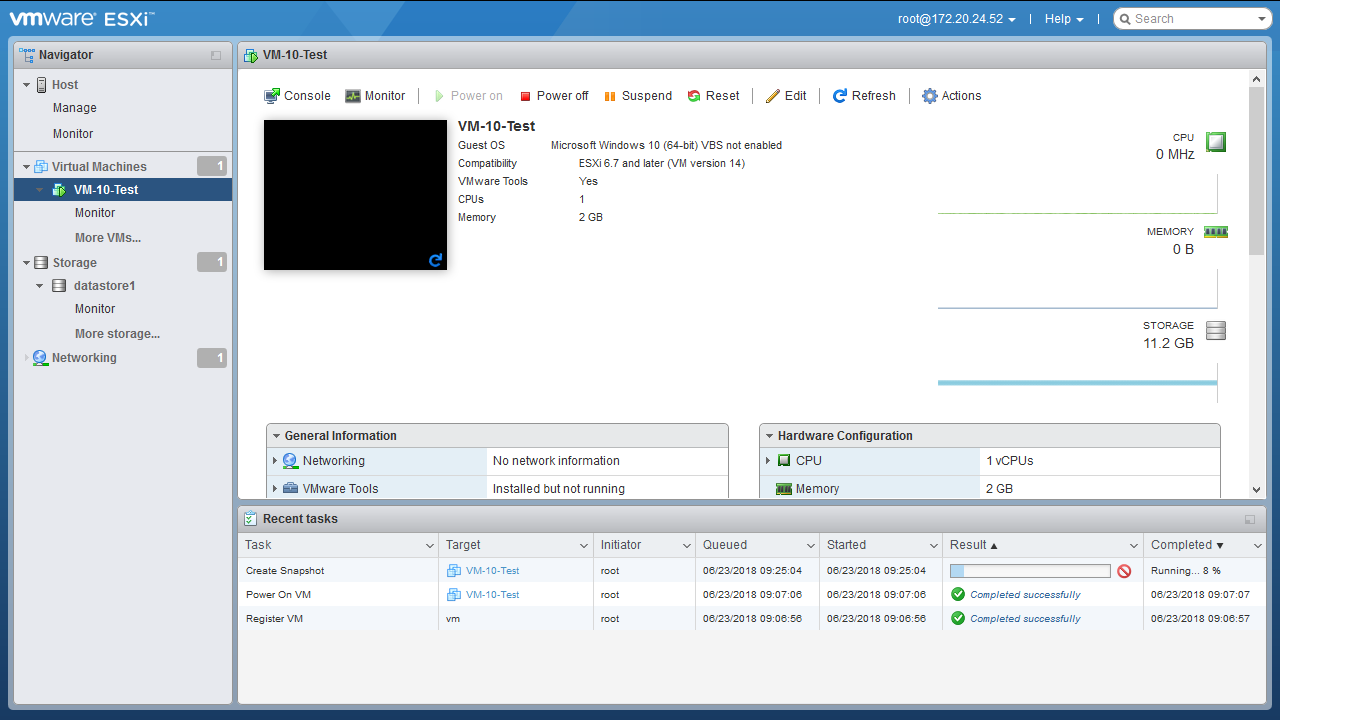Click the VM-10-Test title icon
The image size is (1360, 720).
click(x=251, y=55)
